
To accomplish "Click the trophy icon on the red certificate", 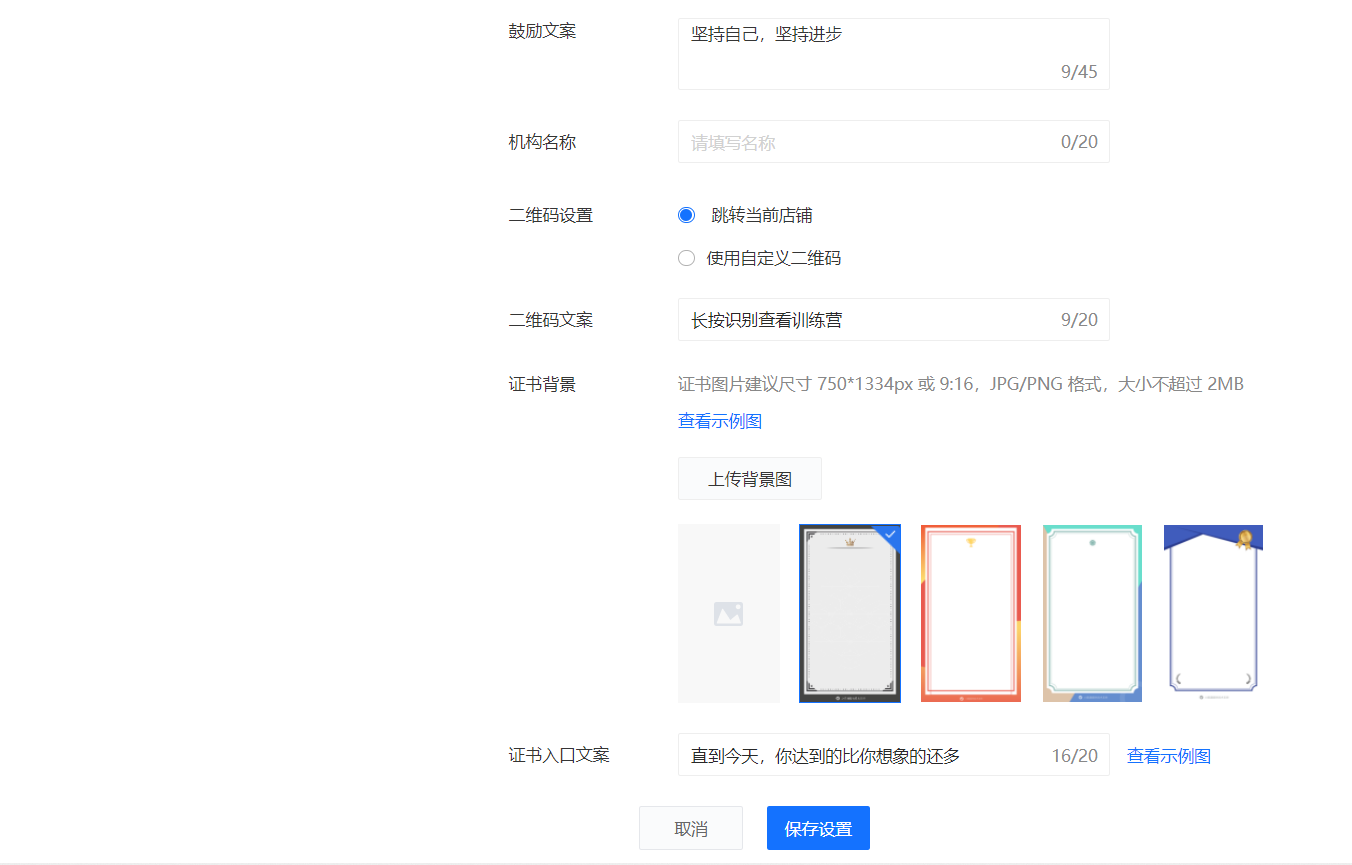I will point(970,543).
